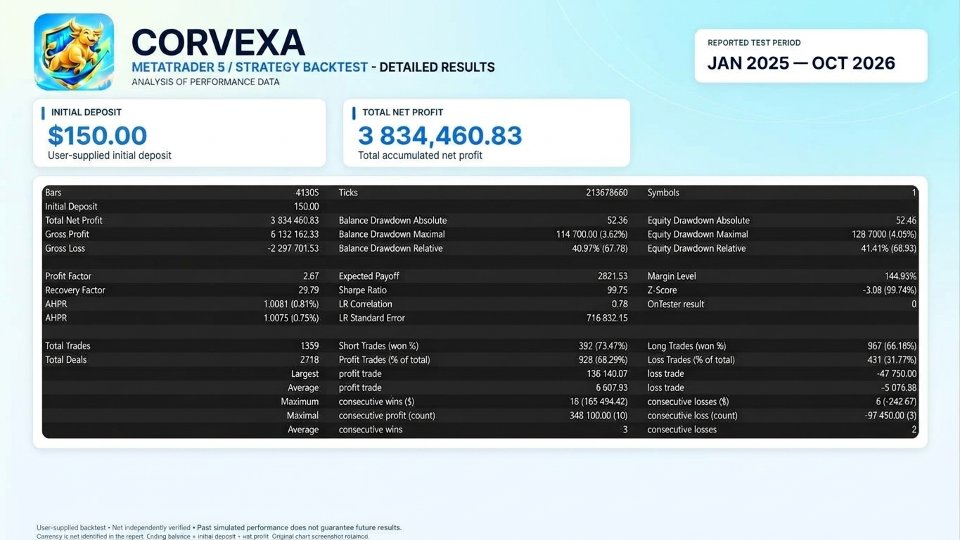Select Largest profit trade value "136 140.07"

(607, 374)
